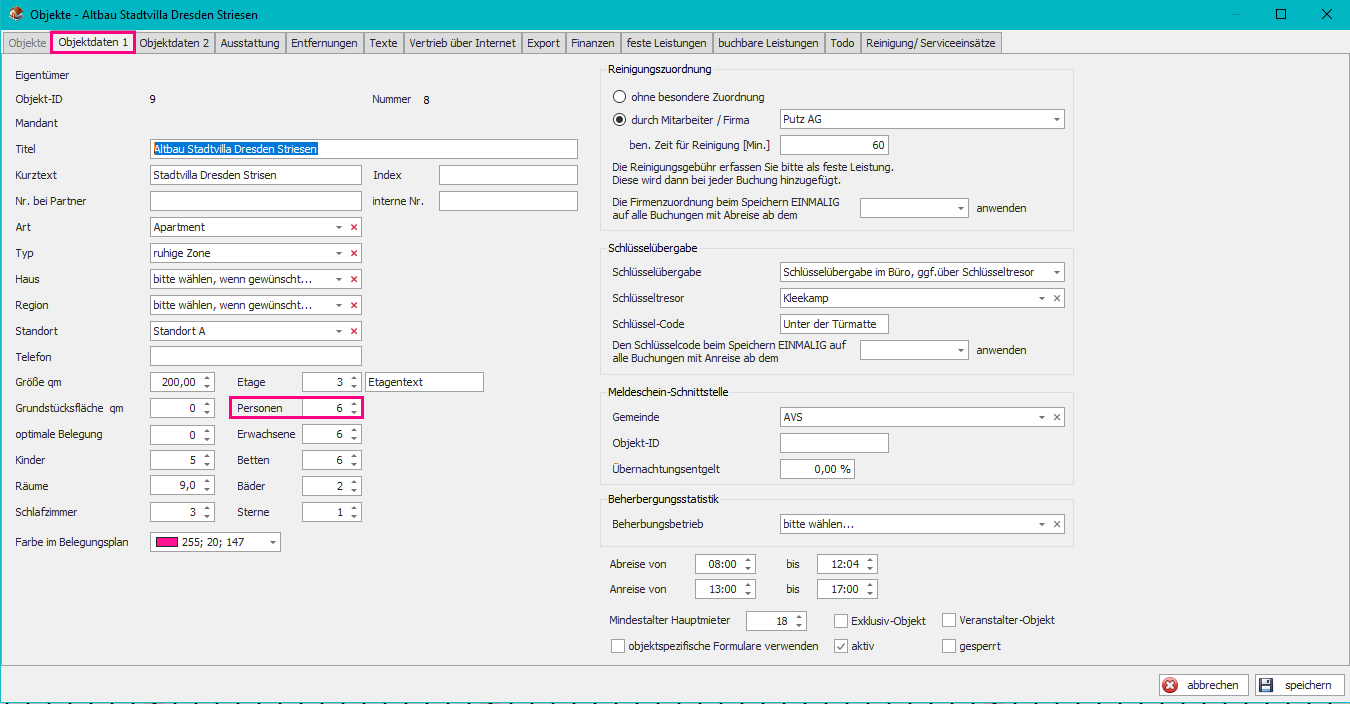Expand the Haus dropdown list
Viewport: 1350px width, 704px height.
(x=339, y=279)
